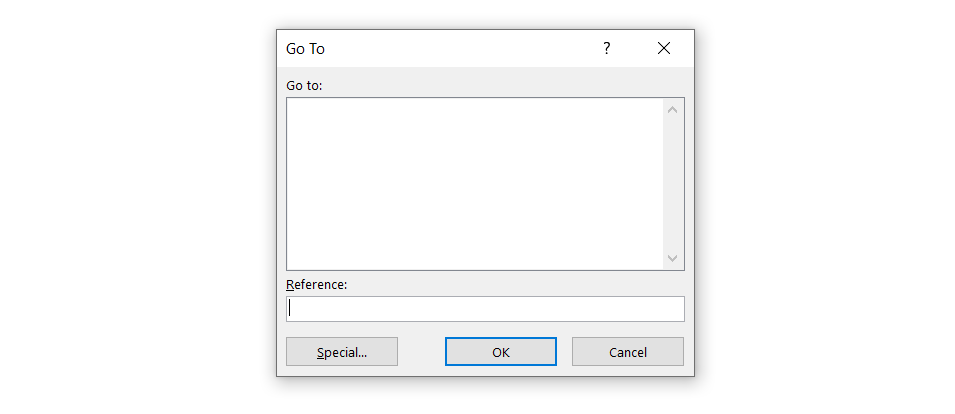Click the Go To title bar text
This screenshot has width=955, height=414.
305,48
